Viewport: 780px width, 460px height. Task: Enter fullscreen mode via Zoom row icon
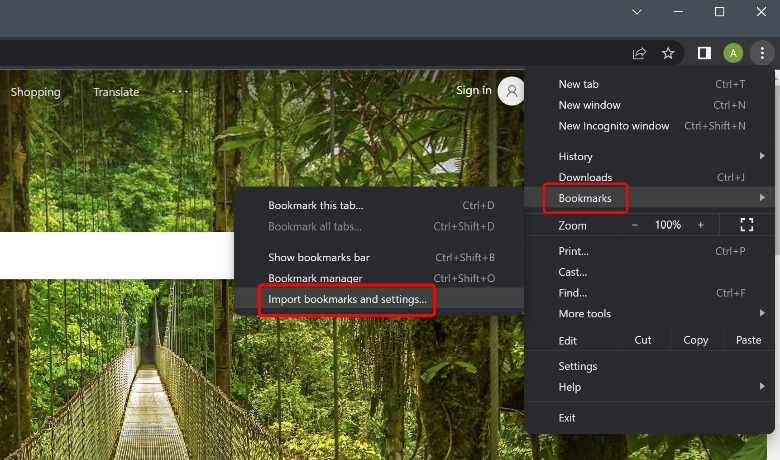(x=746, y=225)
